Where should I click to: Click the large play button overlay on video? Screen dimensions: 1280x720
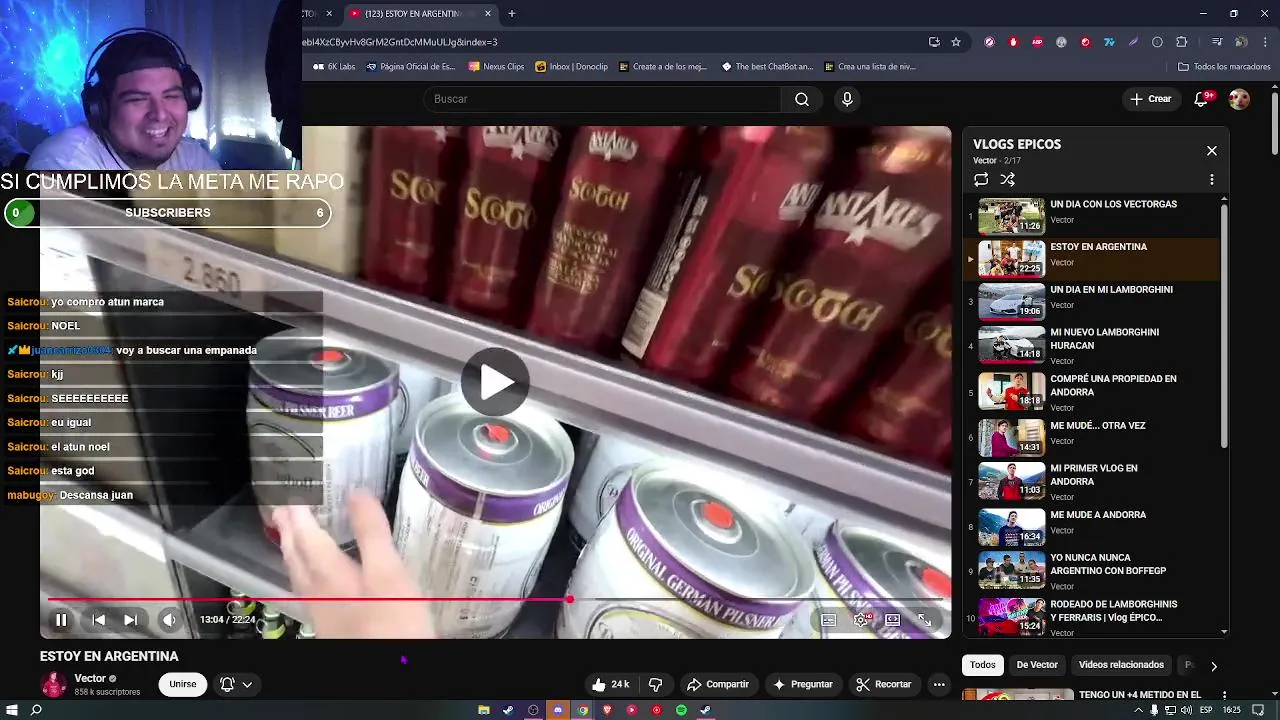pyautogui.click(x=495, y=381)
